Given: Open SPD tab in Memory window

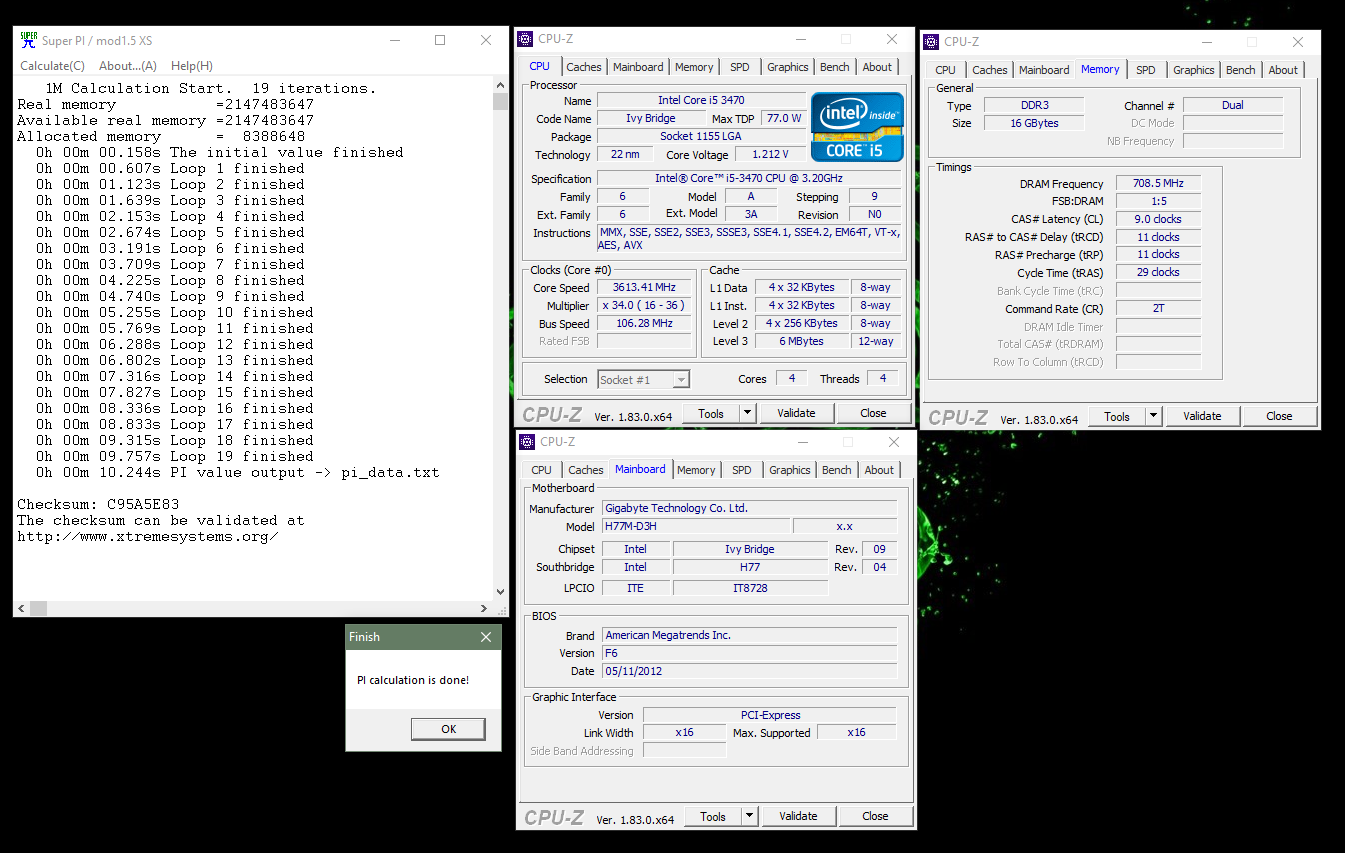Looking at the screenshot, I should point(1146,70).
